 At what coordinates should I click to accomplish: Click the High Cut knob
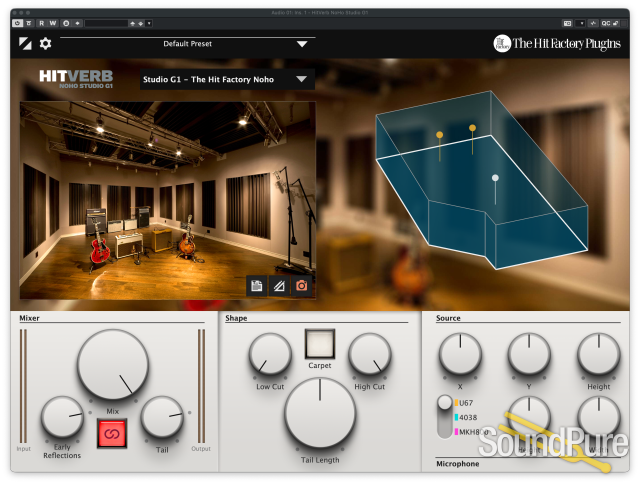tap(370, 354)
